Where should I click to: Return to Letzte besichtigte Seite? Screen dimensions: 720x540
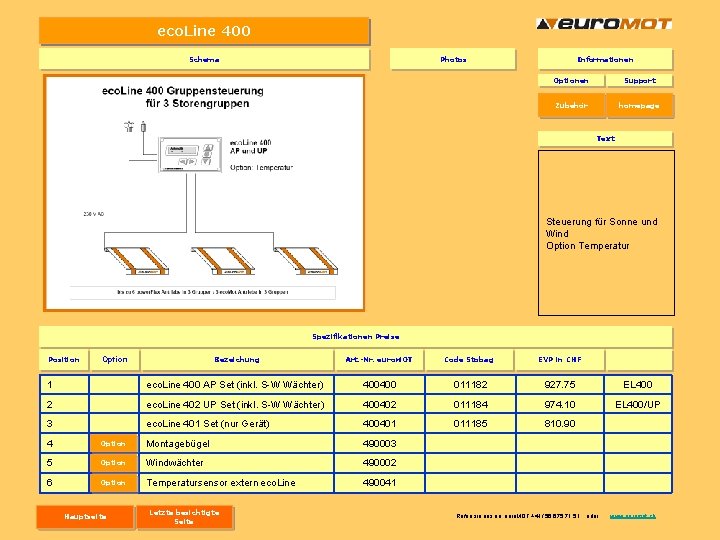tap(184, 517)
